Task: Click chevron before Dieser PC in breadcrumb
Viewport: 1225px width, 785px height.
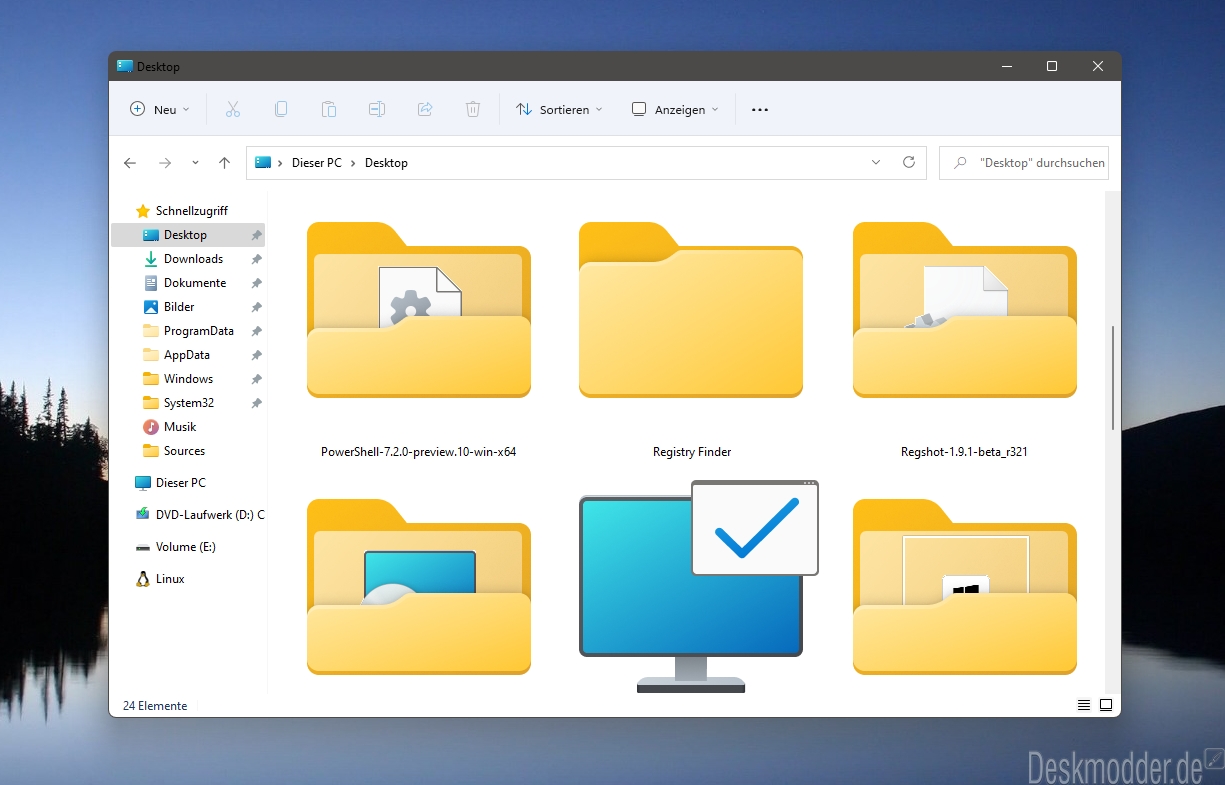Action: [x=281, y=163]
